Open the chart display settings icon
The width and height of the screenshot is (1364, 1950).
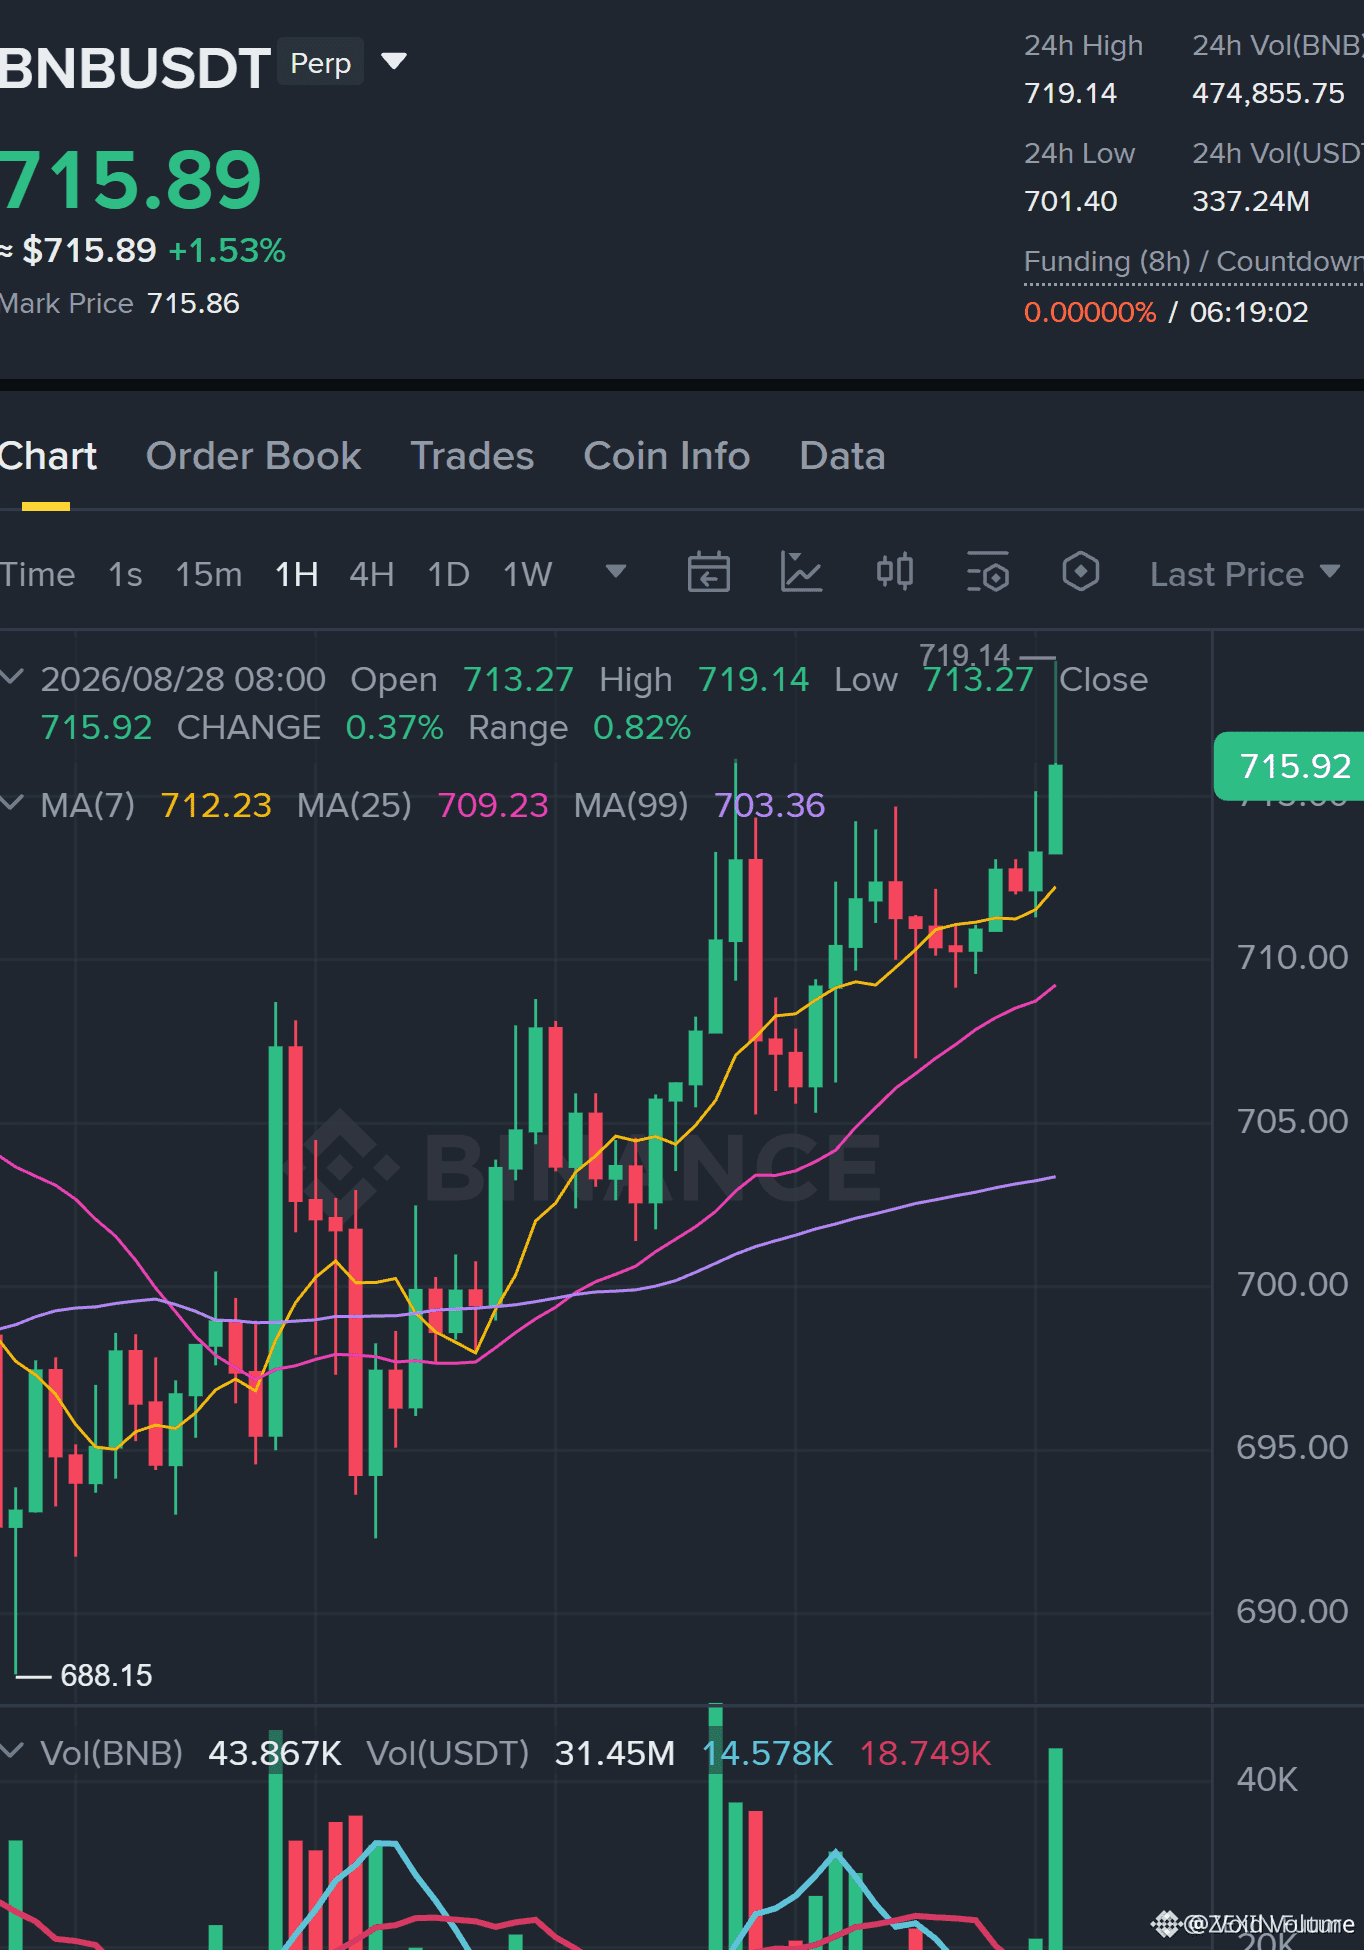click(988, 573)
